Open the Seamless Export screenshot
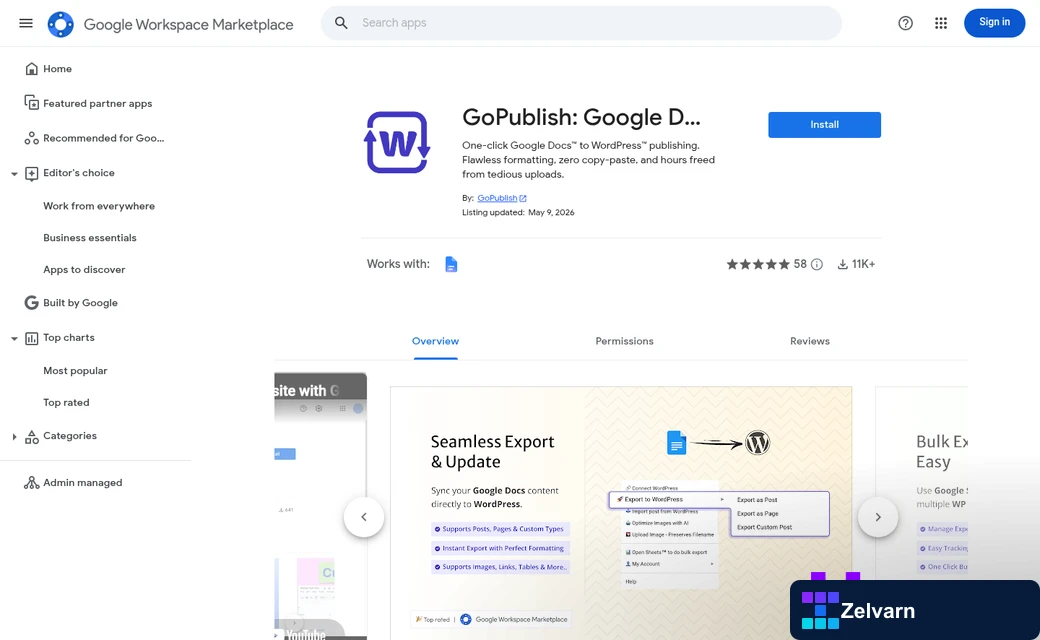This screenshot has height=640, width=1040. pyautogui.click(x=621, y=513)
